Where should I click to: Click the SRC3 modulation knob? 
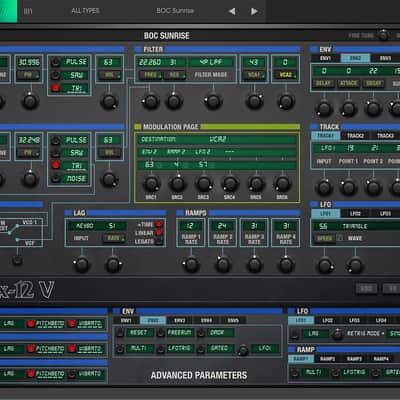[x=203, y=184]
